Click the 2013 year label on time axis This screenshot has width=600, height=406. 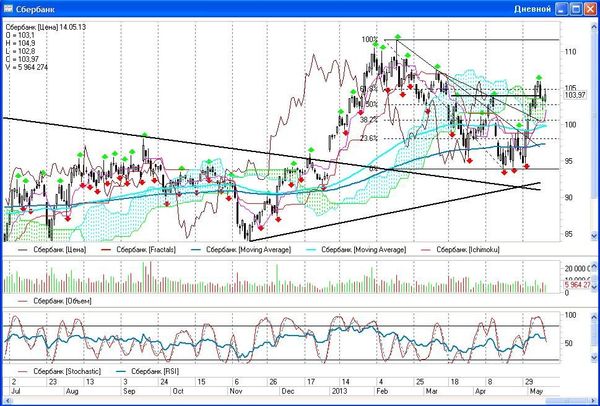coord(339,391)
